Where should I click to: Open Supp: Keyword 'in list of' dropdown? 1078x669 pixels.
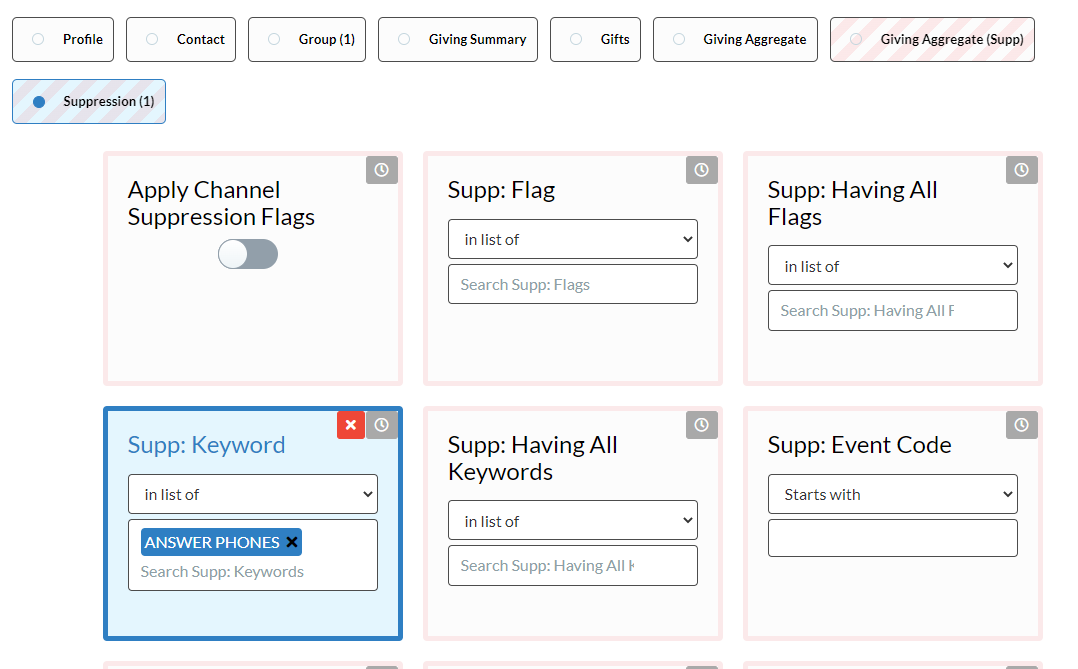click(252, 494)
